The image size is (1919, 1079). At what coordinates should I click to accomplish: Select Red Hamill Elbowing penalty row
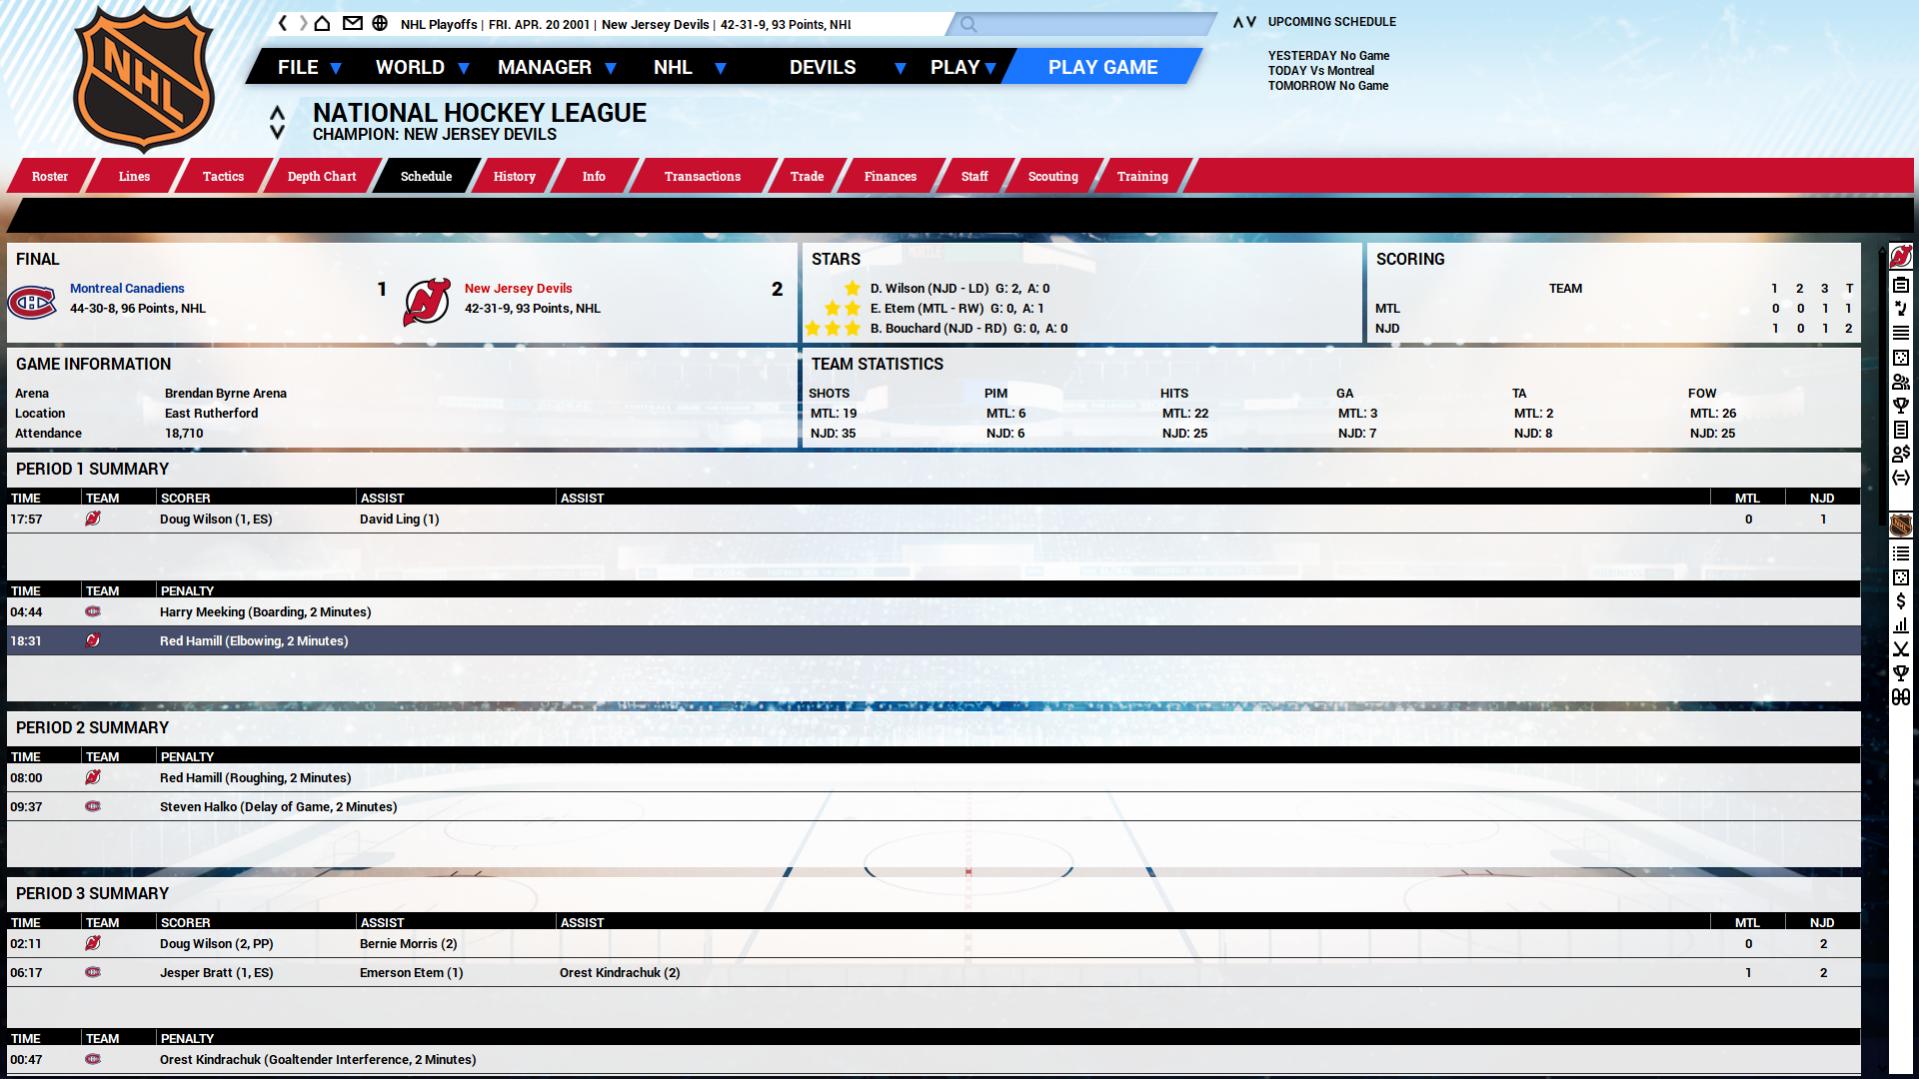[x=934, y=641]
